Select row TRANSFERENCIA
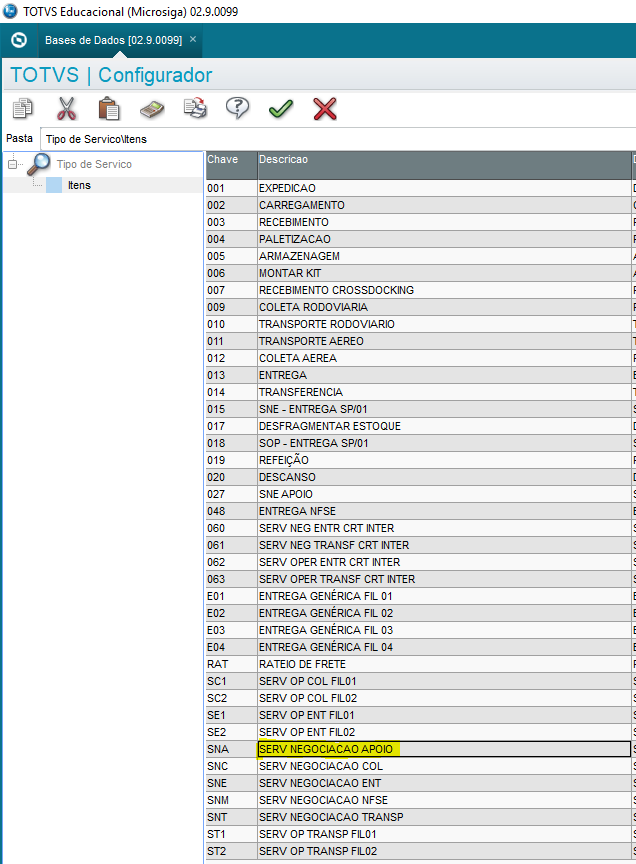 pyautogui.click(x=419, y=392)
